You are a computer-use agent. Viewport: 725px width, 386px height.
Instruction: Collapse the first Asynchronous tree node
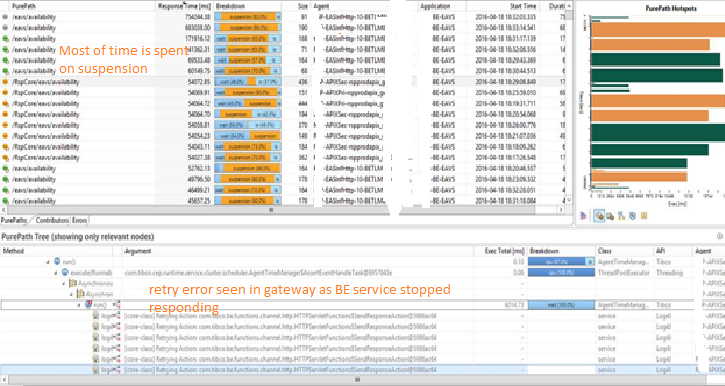64,283
